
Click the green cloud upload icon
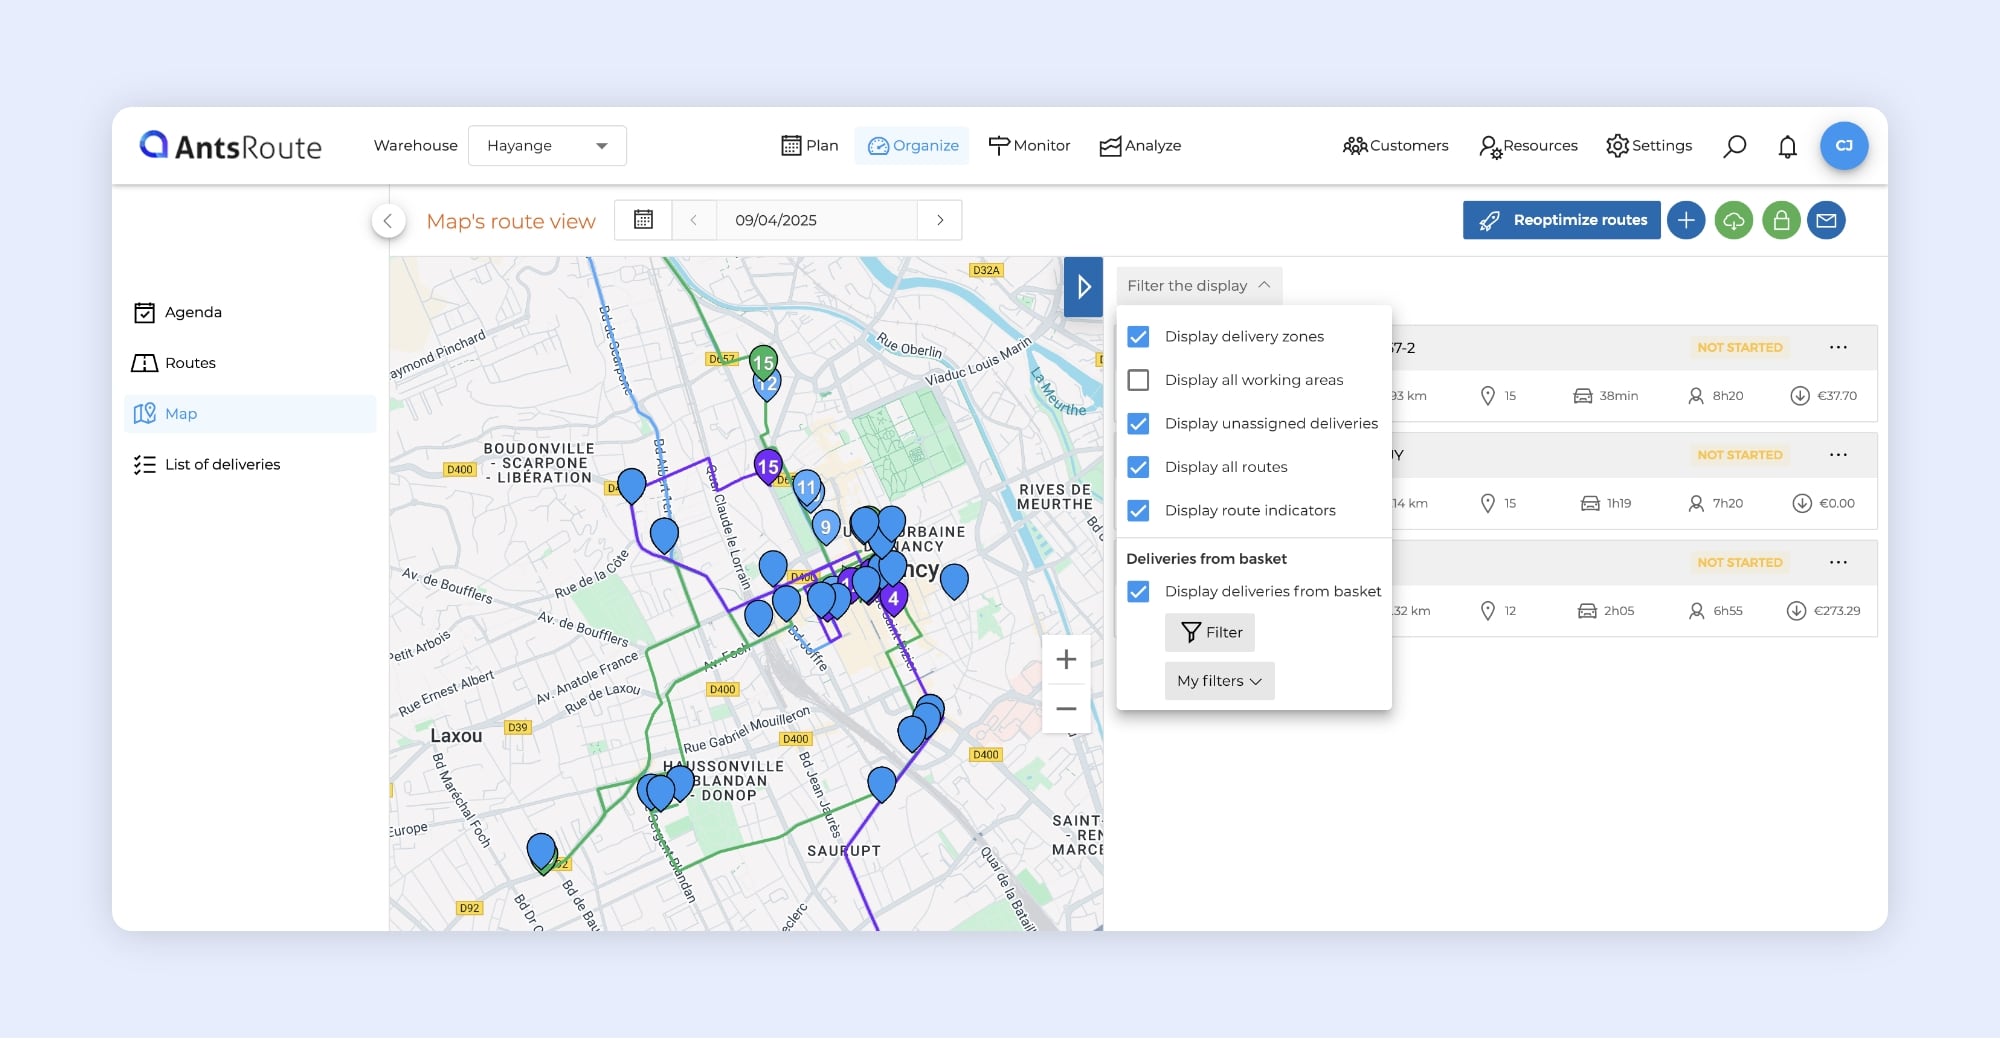[1733, 220]
